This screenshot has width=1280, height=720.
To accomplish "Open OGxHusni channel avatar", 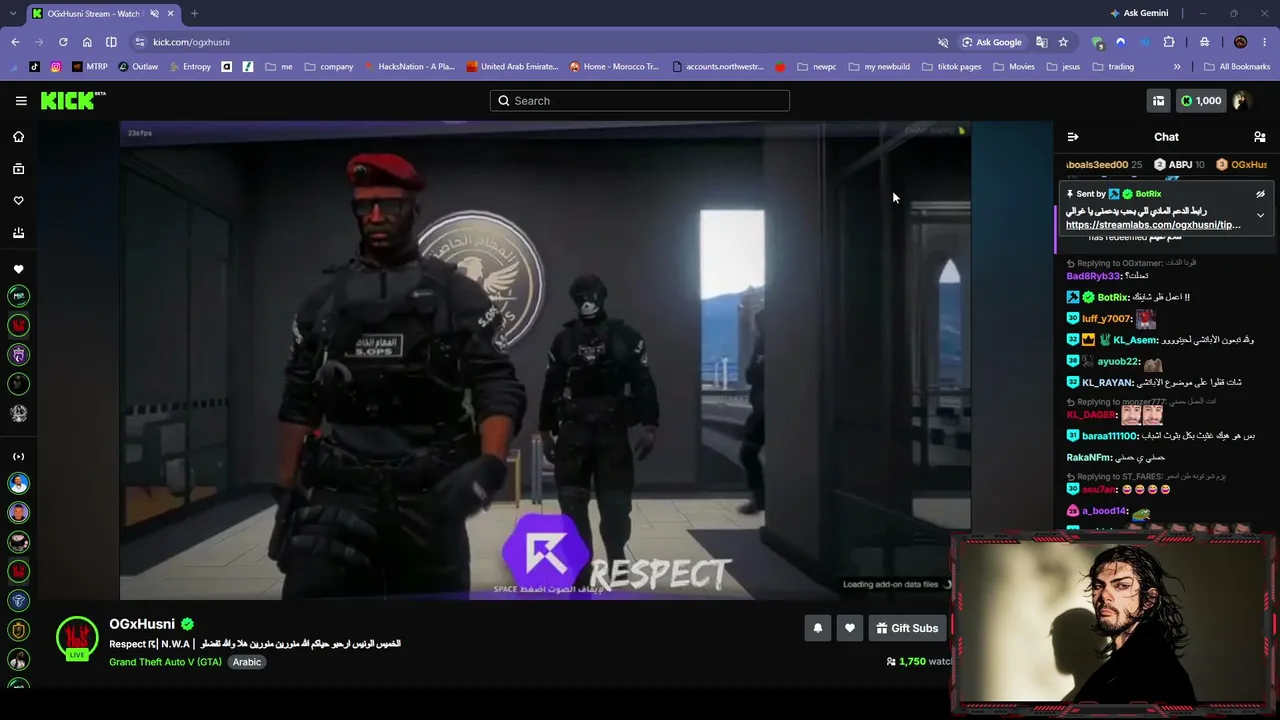I will 77,638.
